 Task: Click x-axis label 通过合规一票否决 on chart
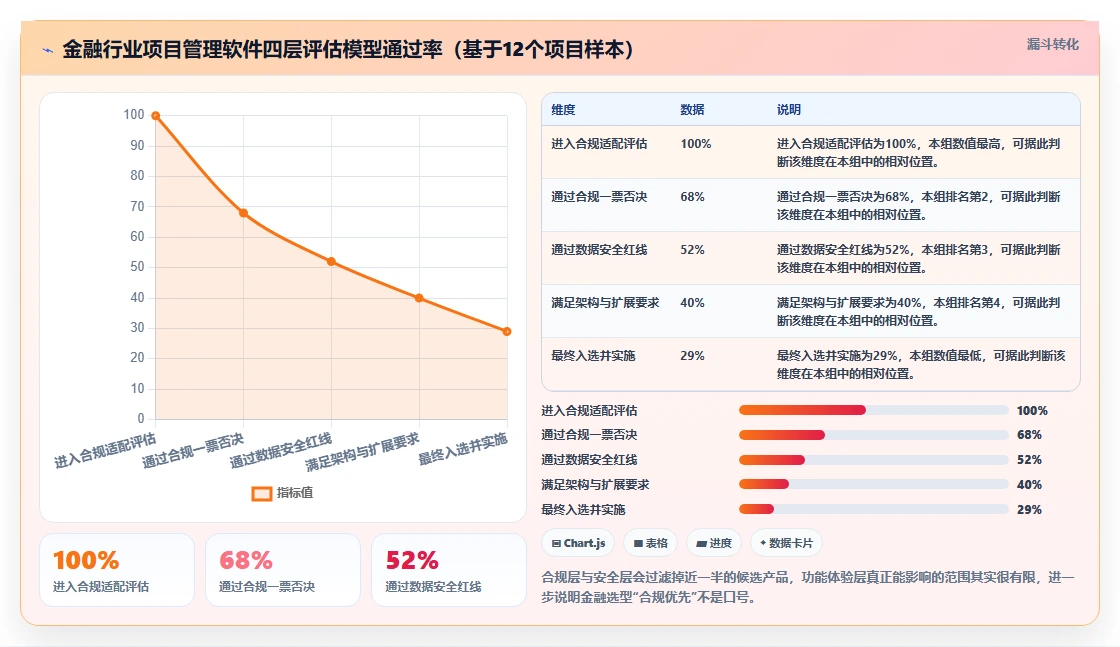[x=193, y=451]
